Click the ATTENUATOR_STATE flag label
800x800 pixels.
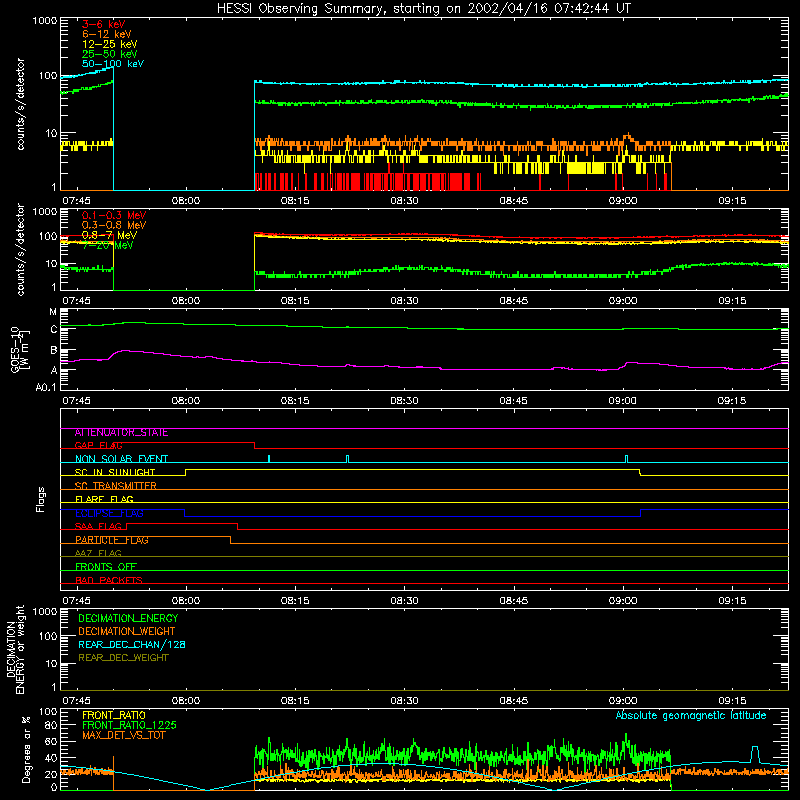coord(121,433)
